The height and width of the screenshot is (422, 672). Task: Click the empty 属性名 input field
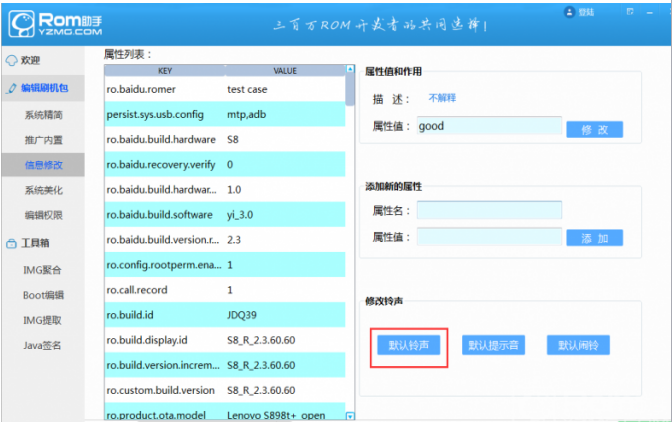489,210
